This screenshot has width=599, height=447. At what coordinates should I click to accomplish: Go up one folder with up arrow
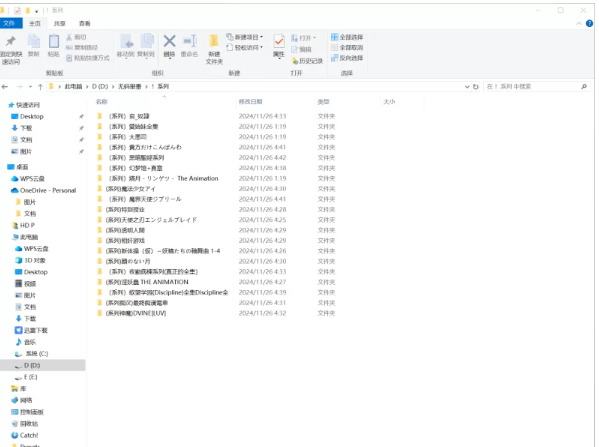point(40,87)
